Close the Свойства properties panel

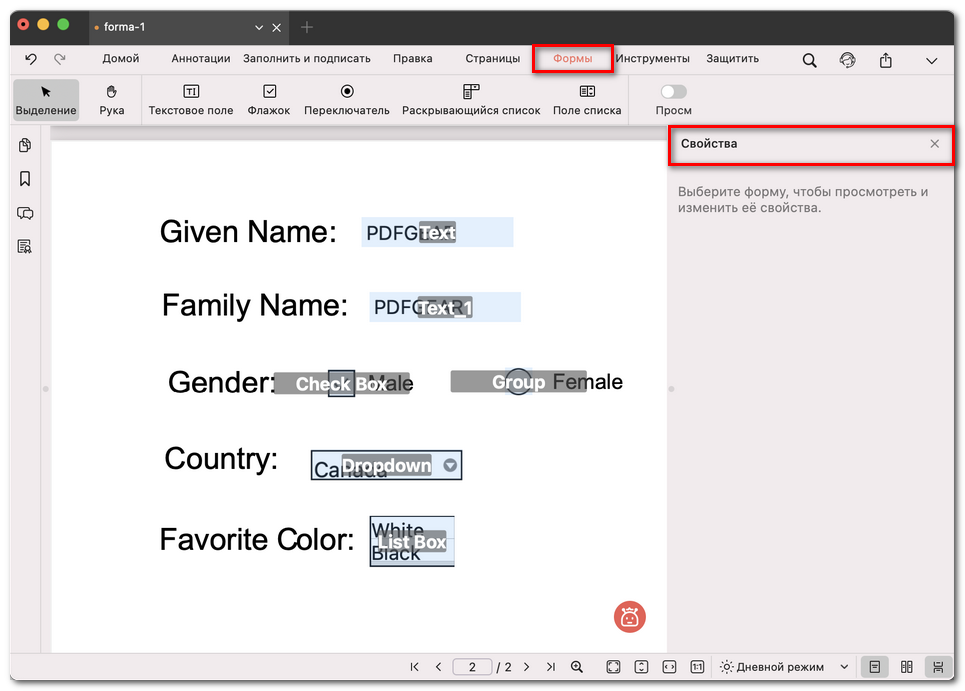point(934,144)
